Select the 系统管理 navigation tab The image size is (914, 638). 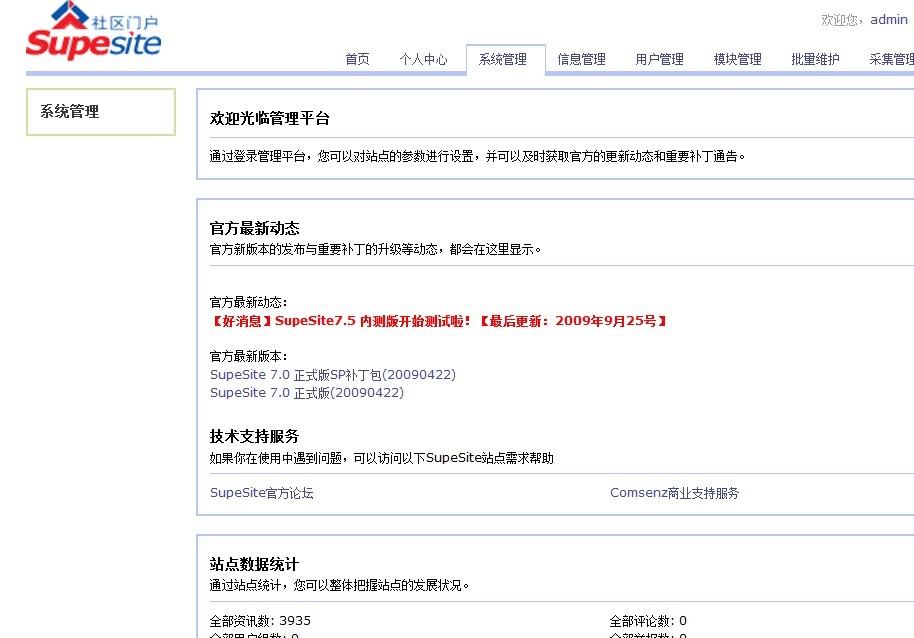(502, 59)
